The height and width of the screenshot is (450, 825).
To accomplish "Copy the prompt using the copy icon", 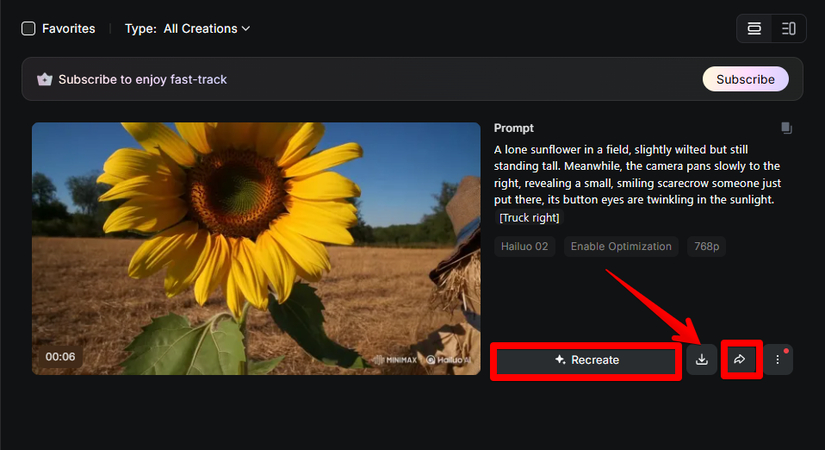I will pos(786,128).
